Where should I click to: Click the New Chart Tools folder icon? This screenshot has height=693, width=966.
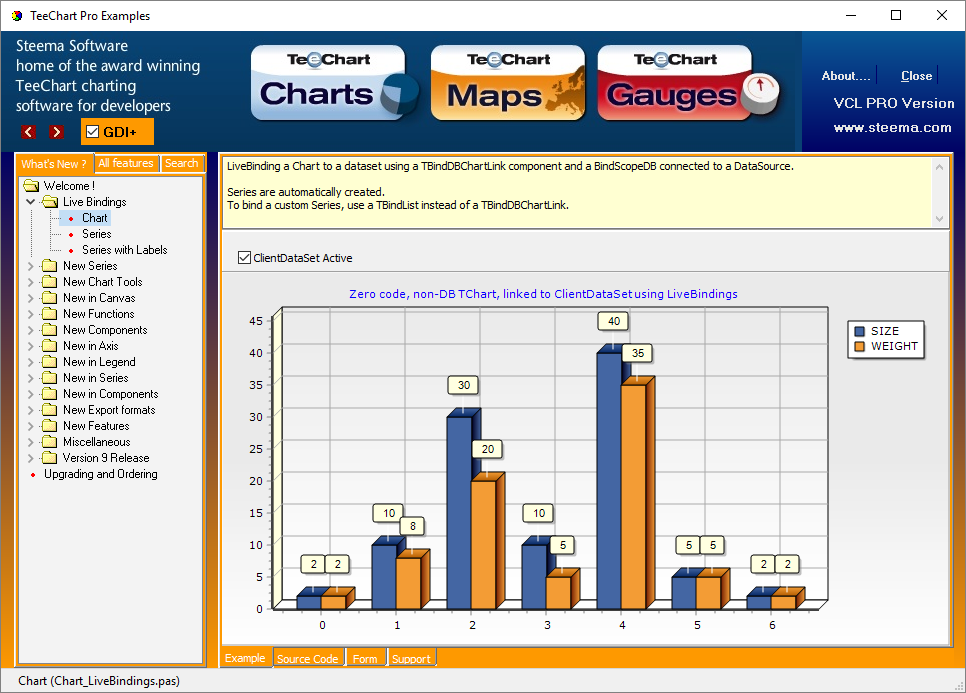(x=49, y=282)
